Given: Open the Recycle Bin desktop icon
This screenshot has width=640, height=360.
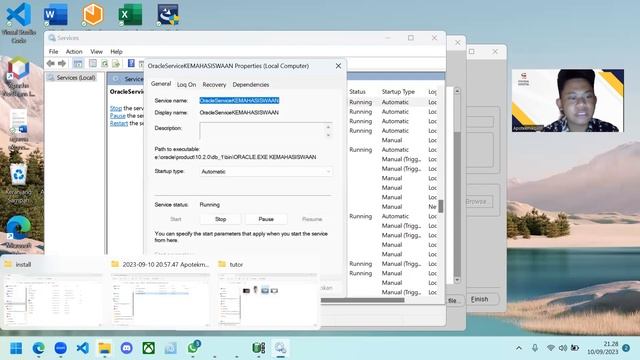Looking at the screenshot, I should pyautogui.click(x=18, y=184).
